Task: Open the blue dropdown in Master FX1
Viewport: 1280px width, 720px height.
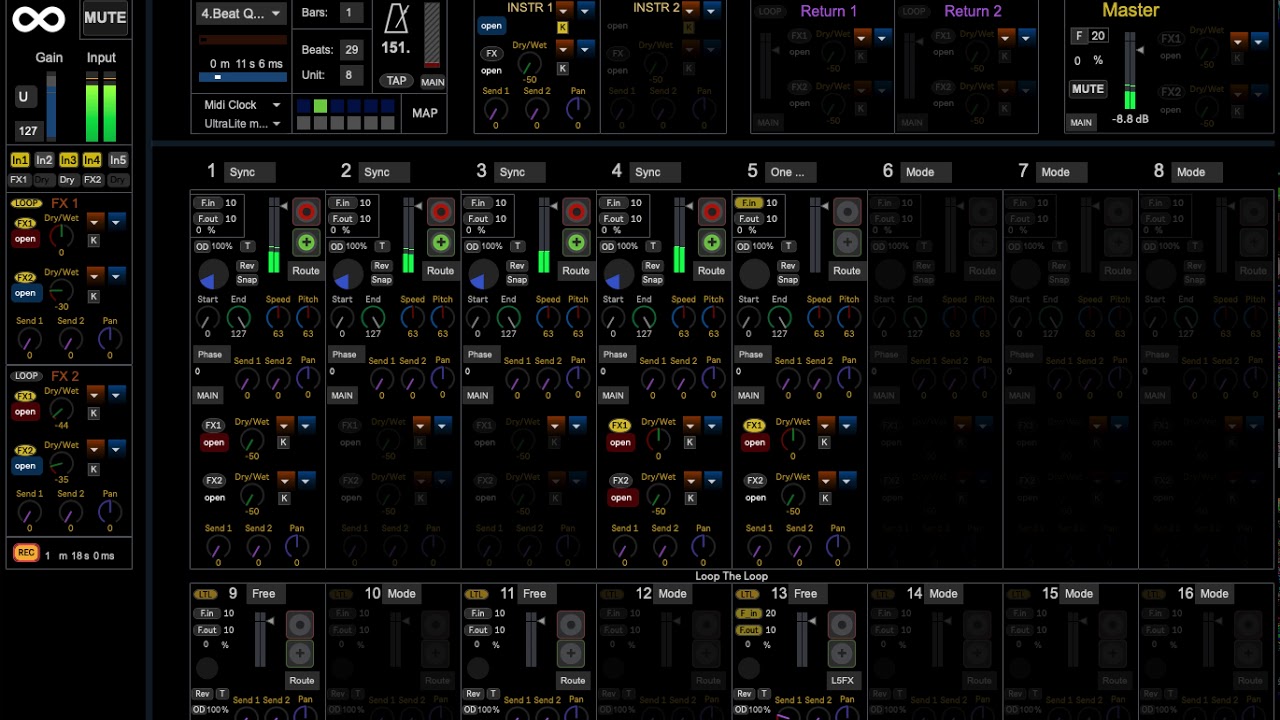Action: pos(1259,40)
